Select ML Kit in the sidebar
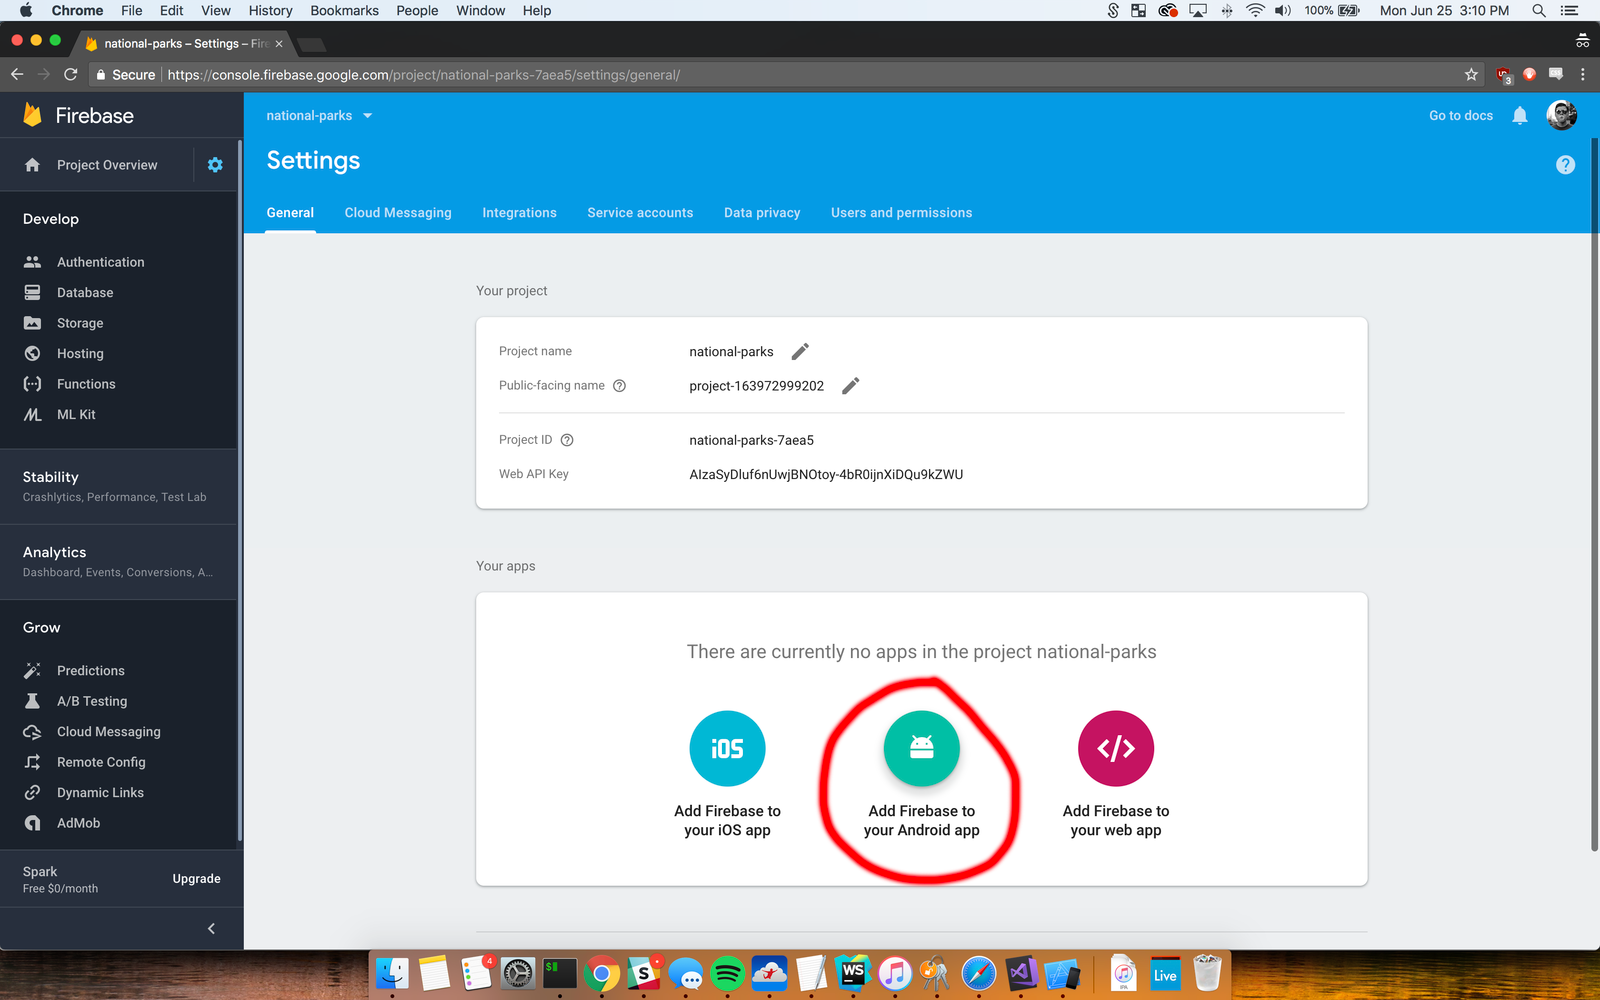 [76, 414]
